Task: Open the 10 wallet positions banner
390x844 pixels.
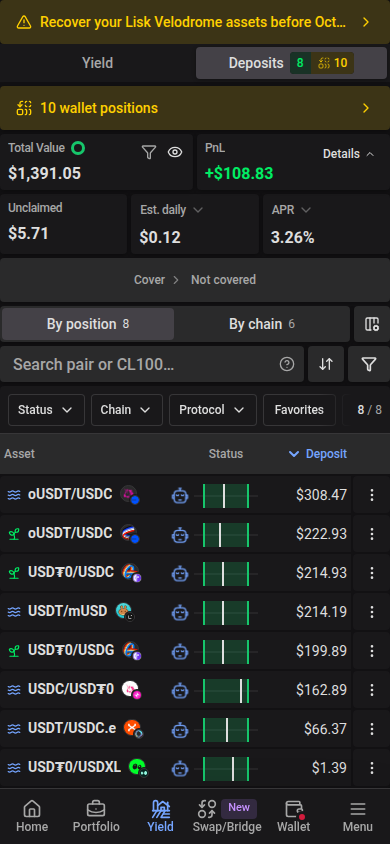Action: (195, 108)
